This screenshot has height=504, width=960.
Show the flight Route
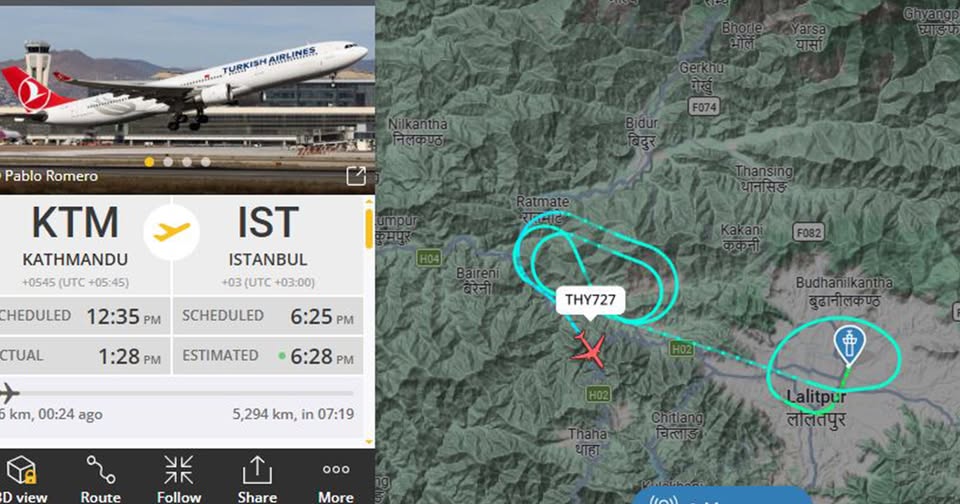click(x=100, y=480)
